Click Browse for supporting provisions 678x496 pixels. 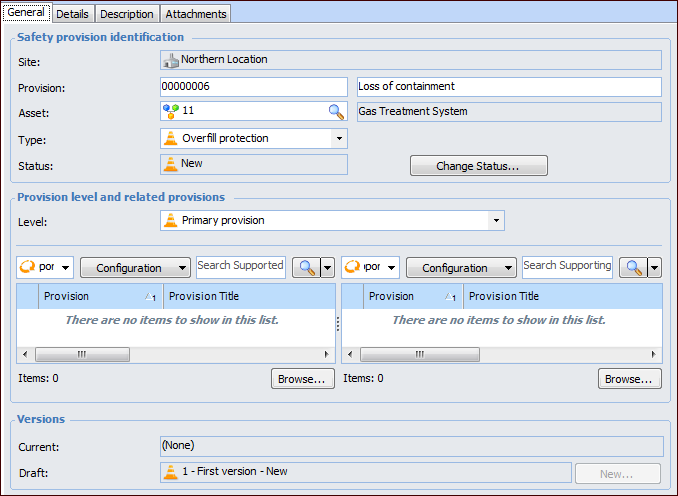click(x=630, y=379)
